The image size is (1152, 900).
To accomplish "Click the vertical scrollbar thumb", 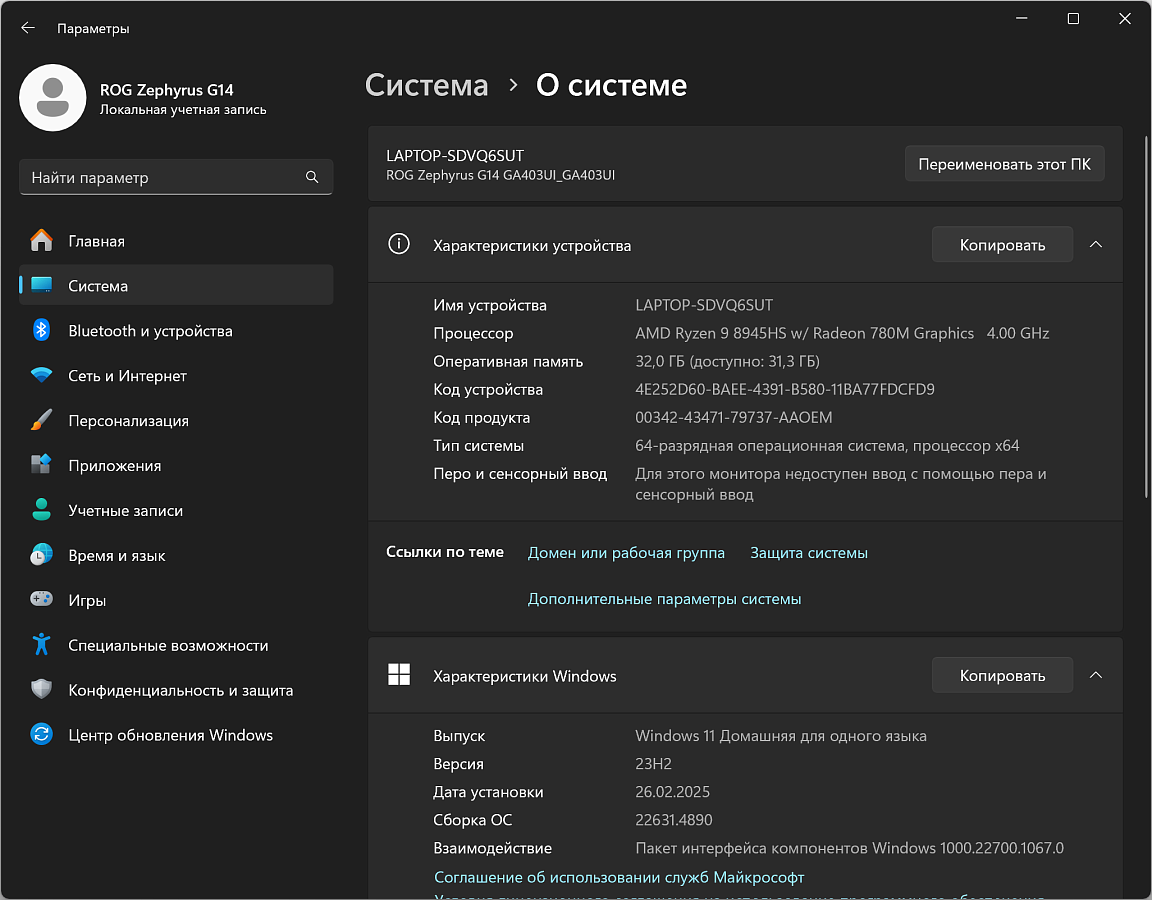I will point(1146,317).
